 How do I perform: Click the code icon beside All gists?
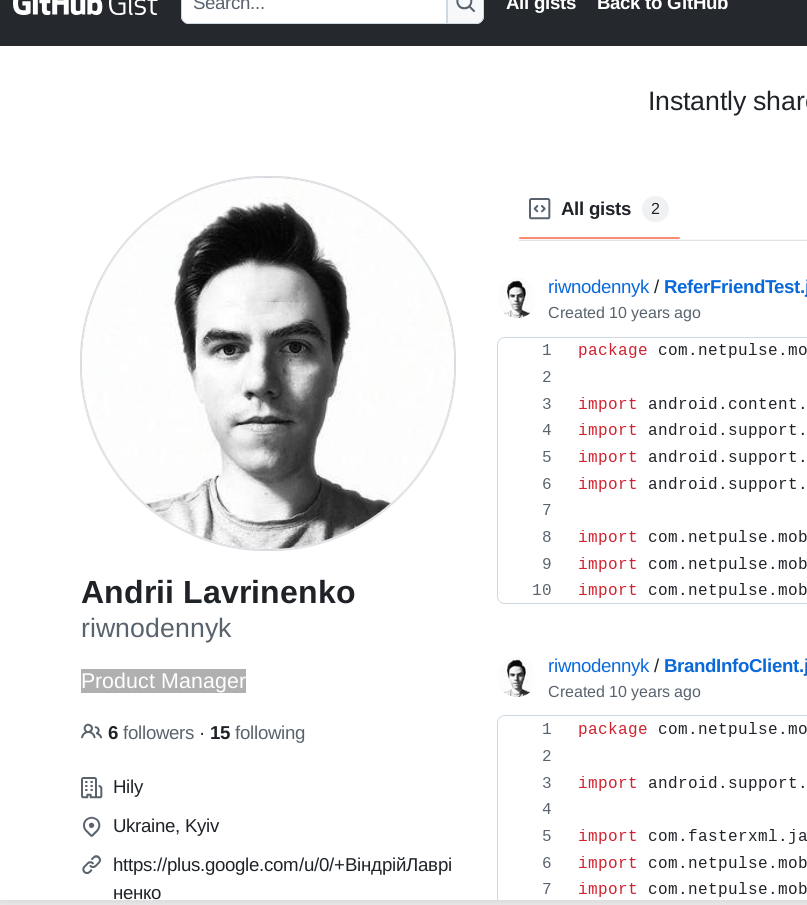pyautogui.click(x=539, y=209)
